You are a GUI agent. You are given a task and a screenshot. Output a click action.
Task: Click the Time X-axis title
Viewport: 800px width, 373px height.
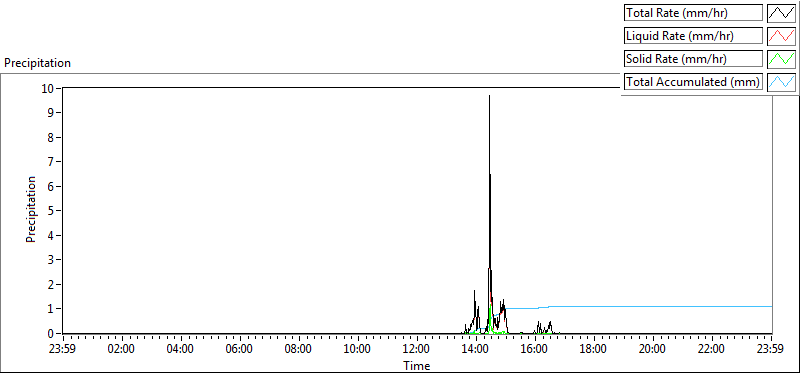pos(417,365)
